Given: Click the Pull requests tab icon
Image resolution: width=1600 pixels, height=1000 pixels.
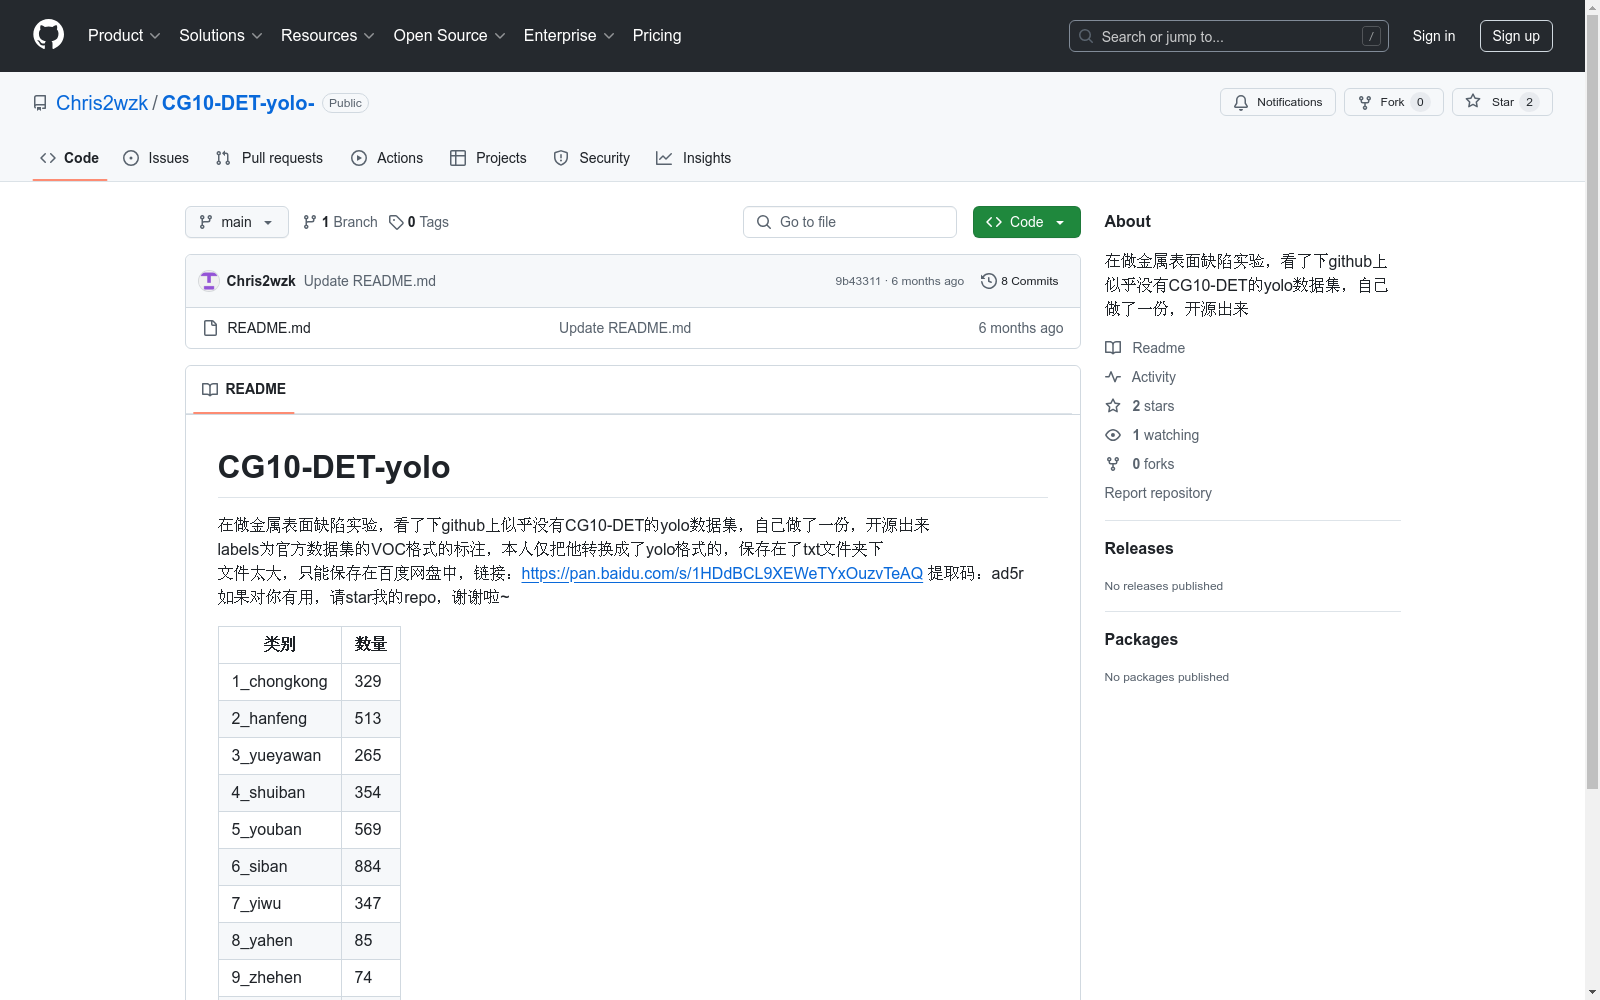Looking at the screenshot, I should [223, 158].
